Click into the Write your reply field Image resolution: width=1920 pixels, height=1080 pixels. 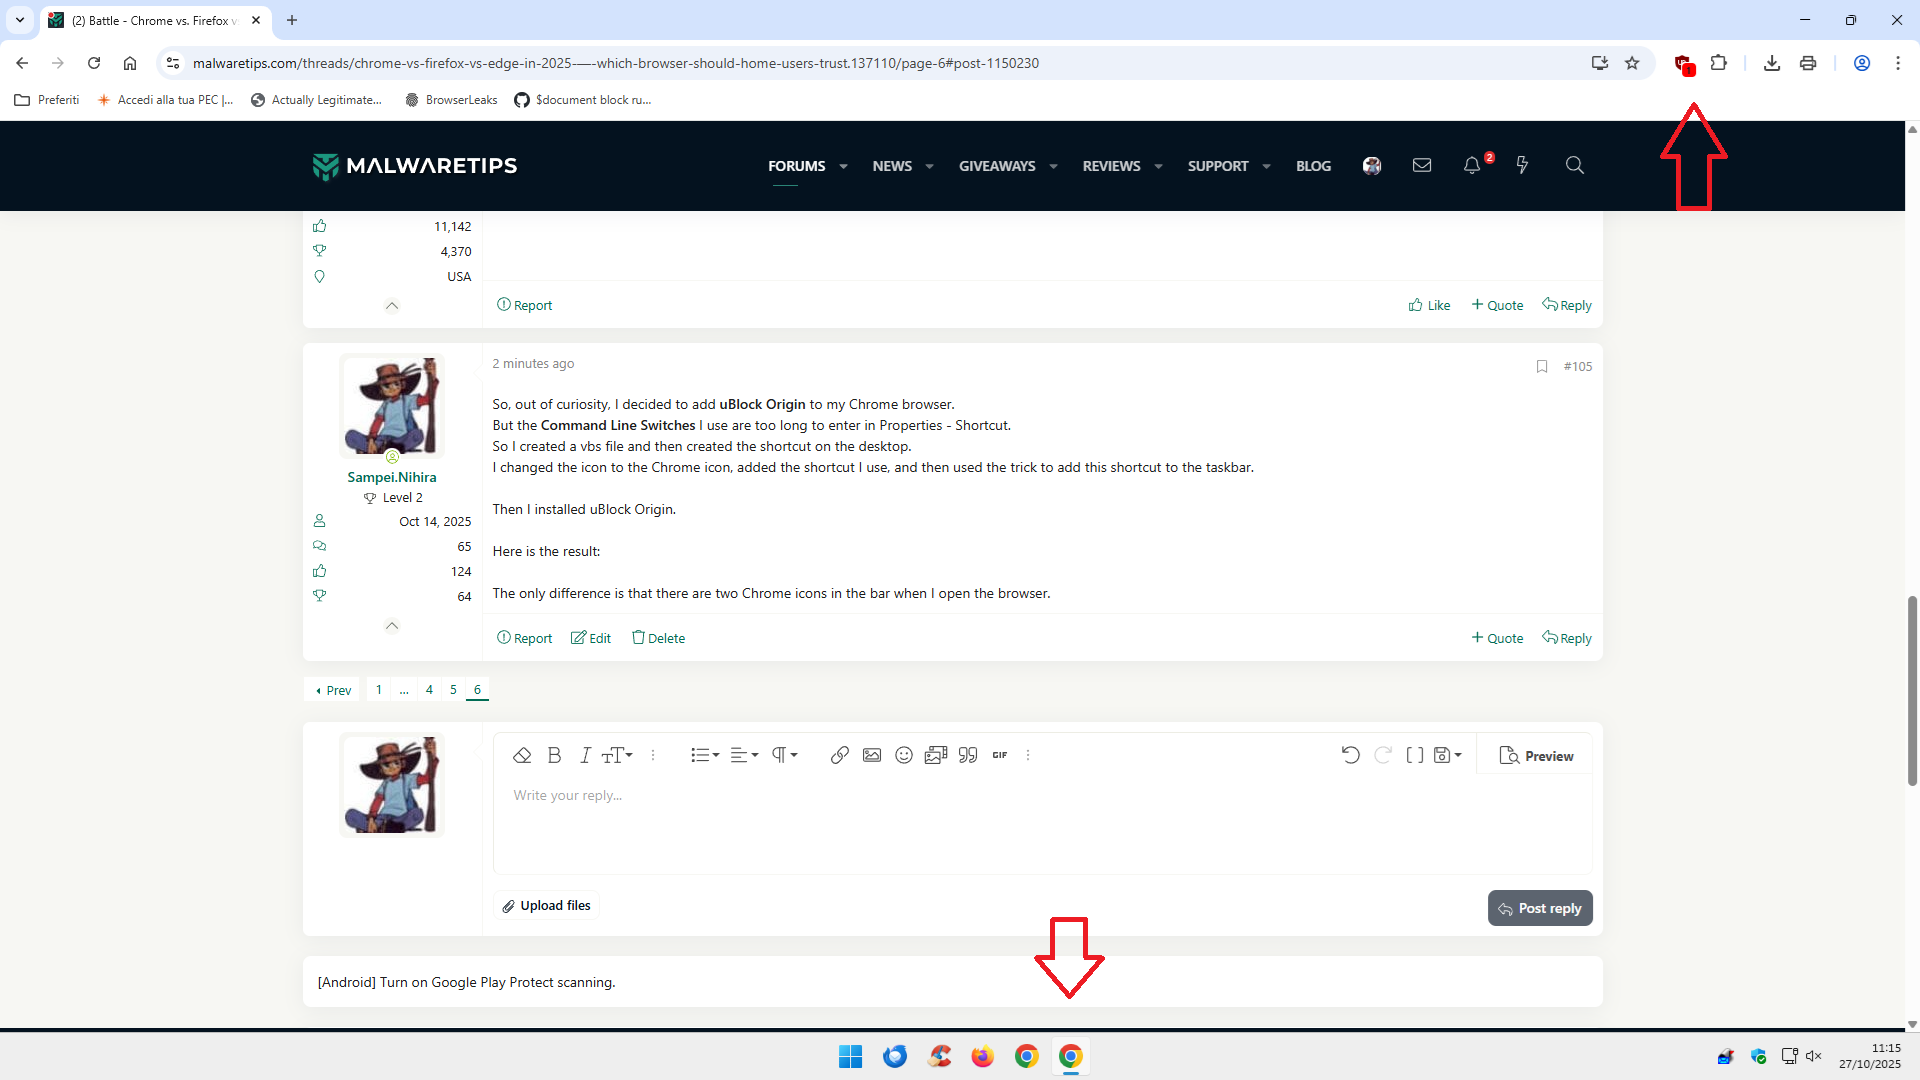click(1042, 826)
